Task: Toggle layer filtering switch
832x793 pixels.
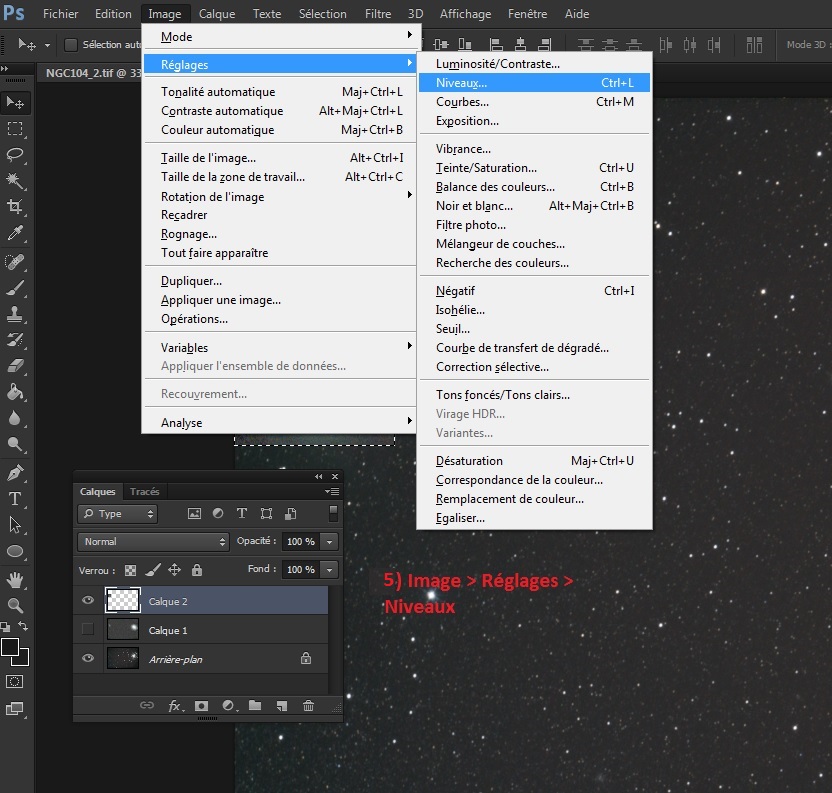Action: click(x=333, y=513)
